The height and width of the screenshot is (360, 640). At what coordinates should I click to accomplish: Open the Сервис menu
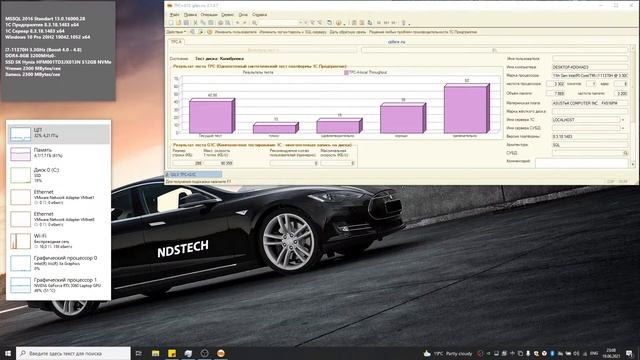[x=227, y=15]
